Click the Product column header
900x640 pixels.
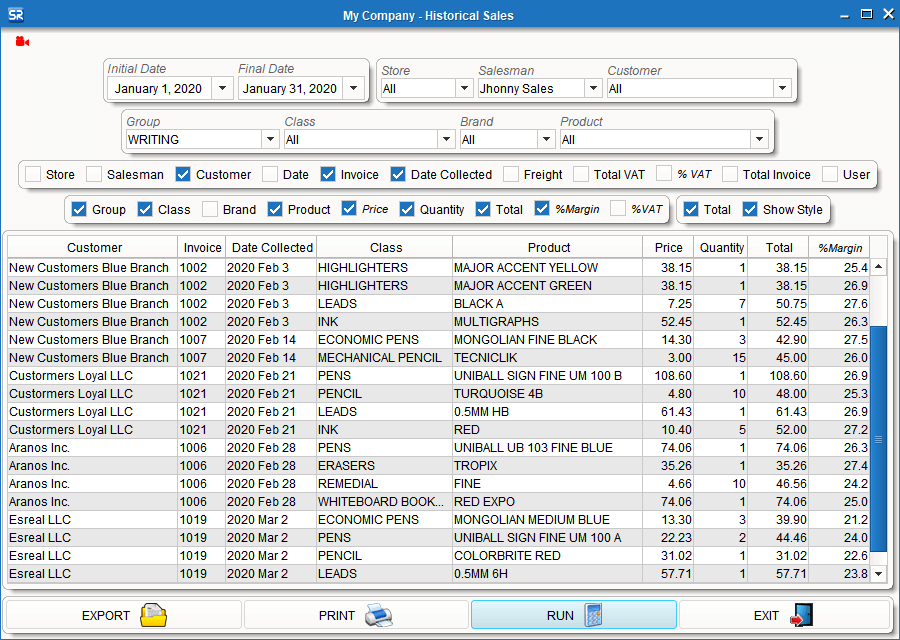tap(548, 247)
